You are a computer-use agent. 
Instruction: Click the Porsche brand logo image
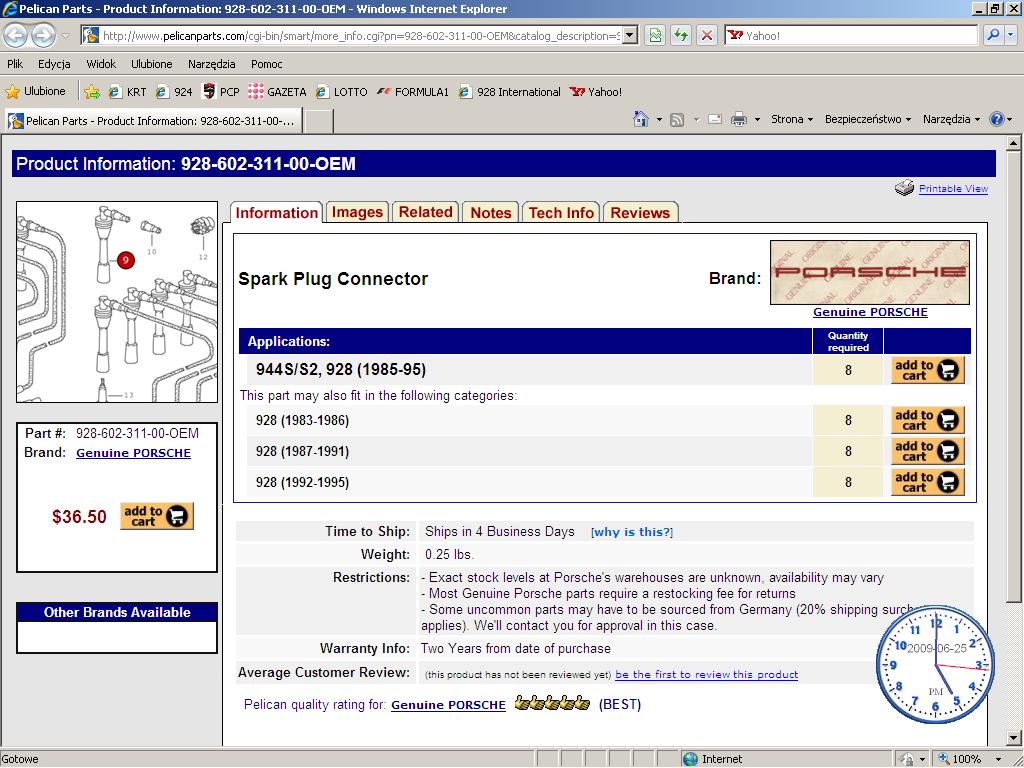(x=870, y=272)
